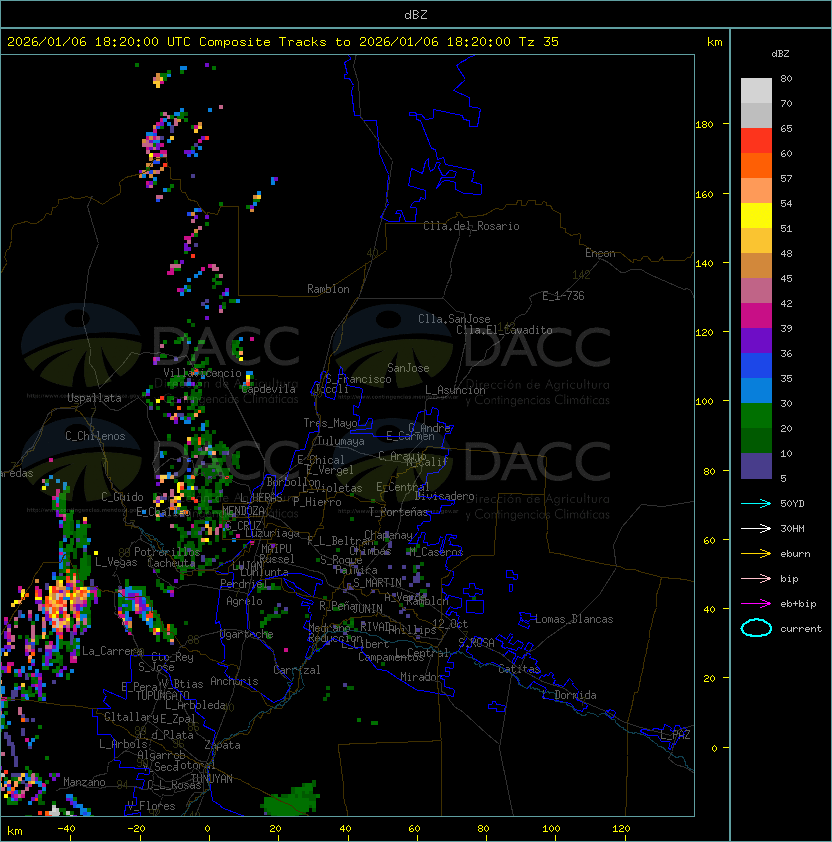832x842 pixels.
Task: Click the 'Divisadero' map label
Action: pos(444,496)
